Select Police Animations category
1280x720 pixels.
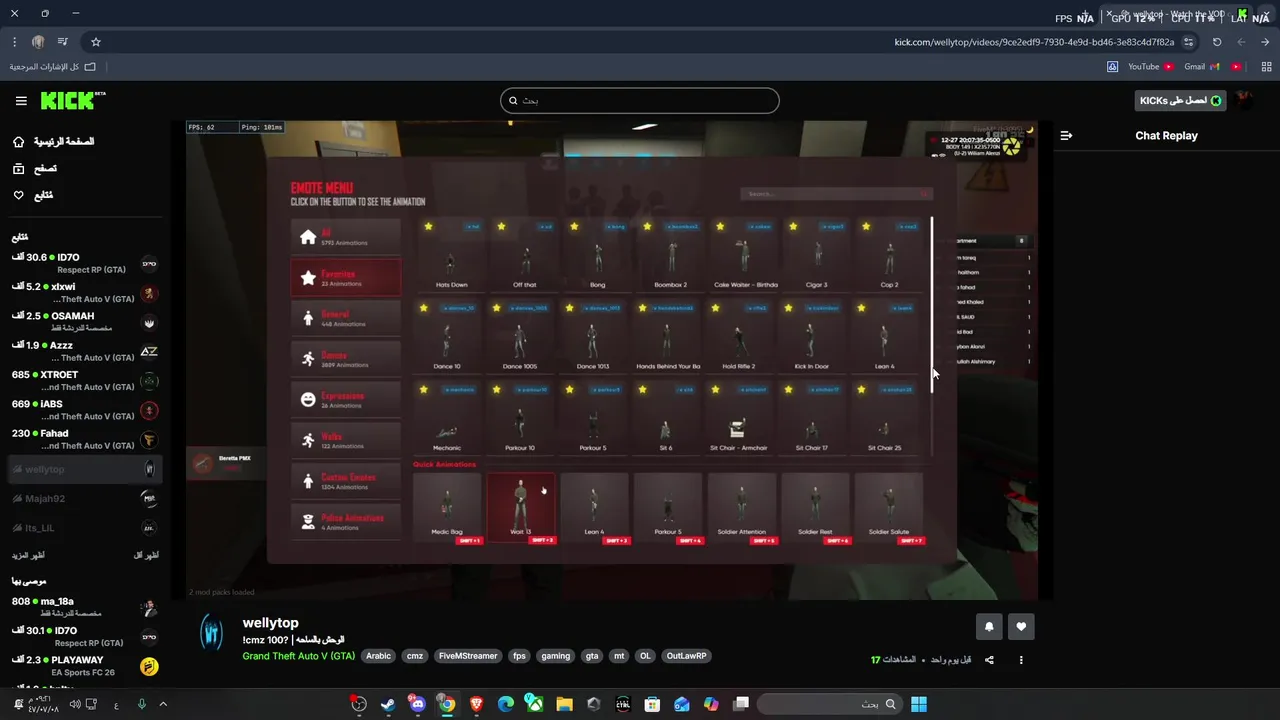pyautogui.click(x=346, y=522)
